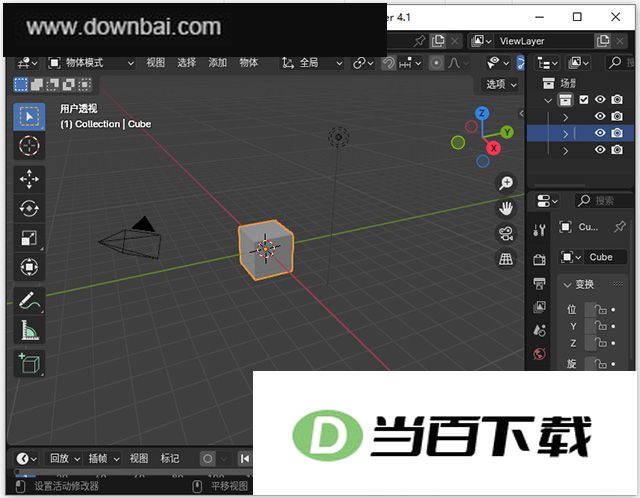The image size is (640, 498).
Task: Open the Scene properties tab
Action: point(539,330)
